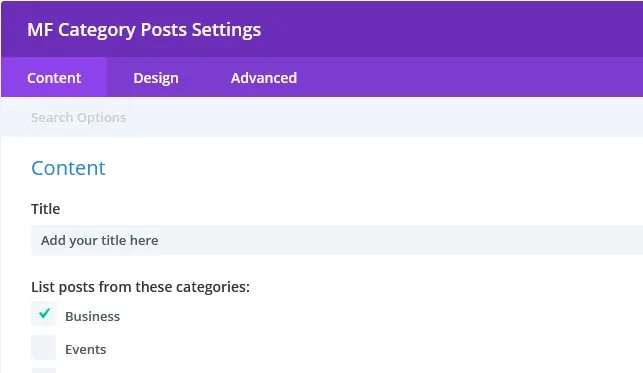
Task: Open the Design tab
Action: [x=156, y=77]
